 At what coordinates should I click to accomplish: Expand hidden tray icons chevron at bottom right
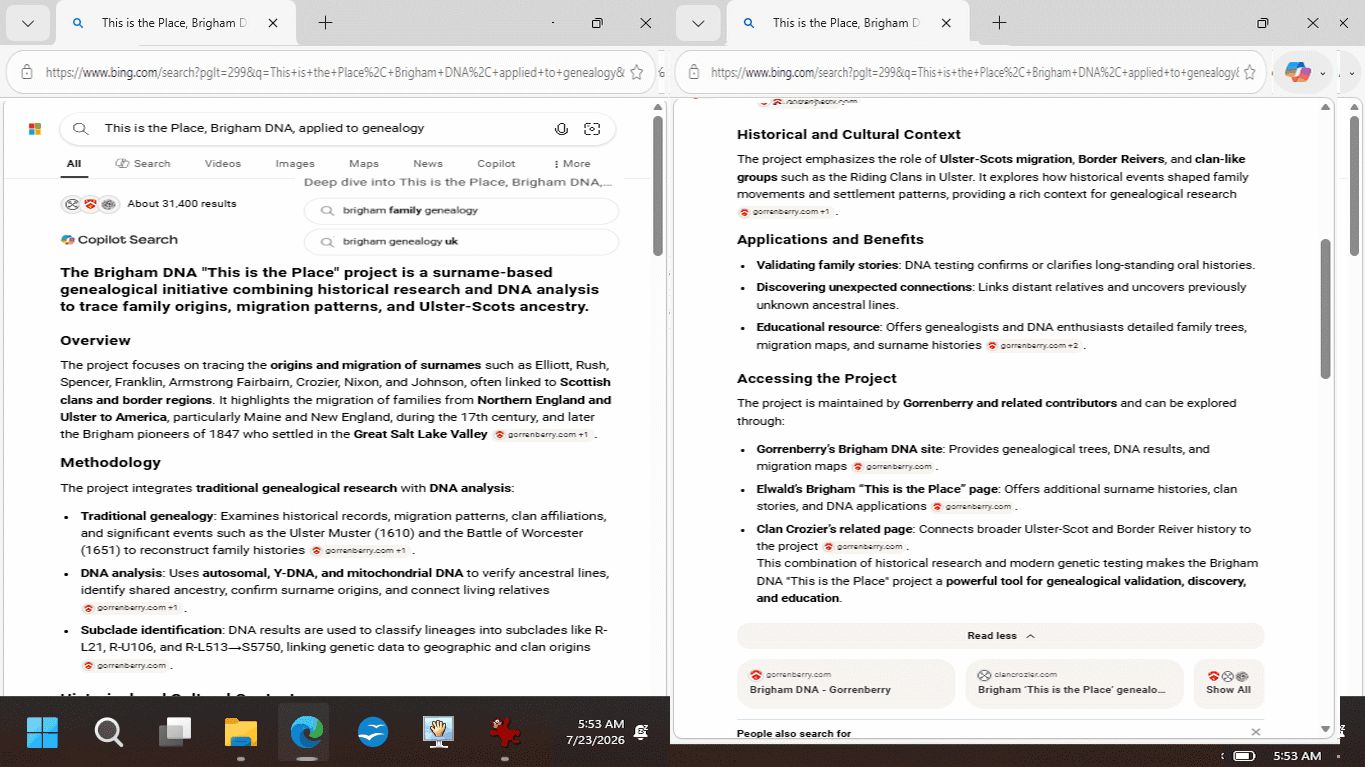1222,756
